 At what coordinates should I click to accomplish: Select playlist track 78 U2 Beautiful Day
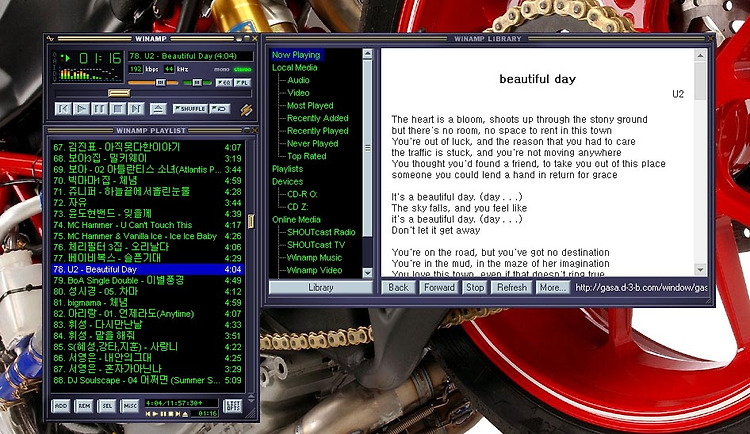[x=147, y=269]
